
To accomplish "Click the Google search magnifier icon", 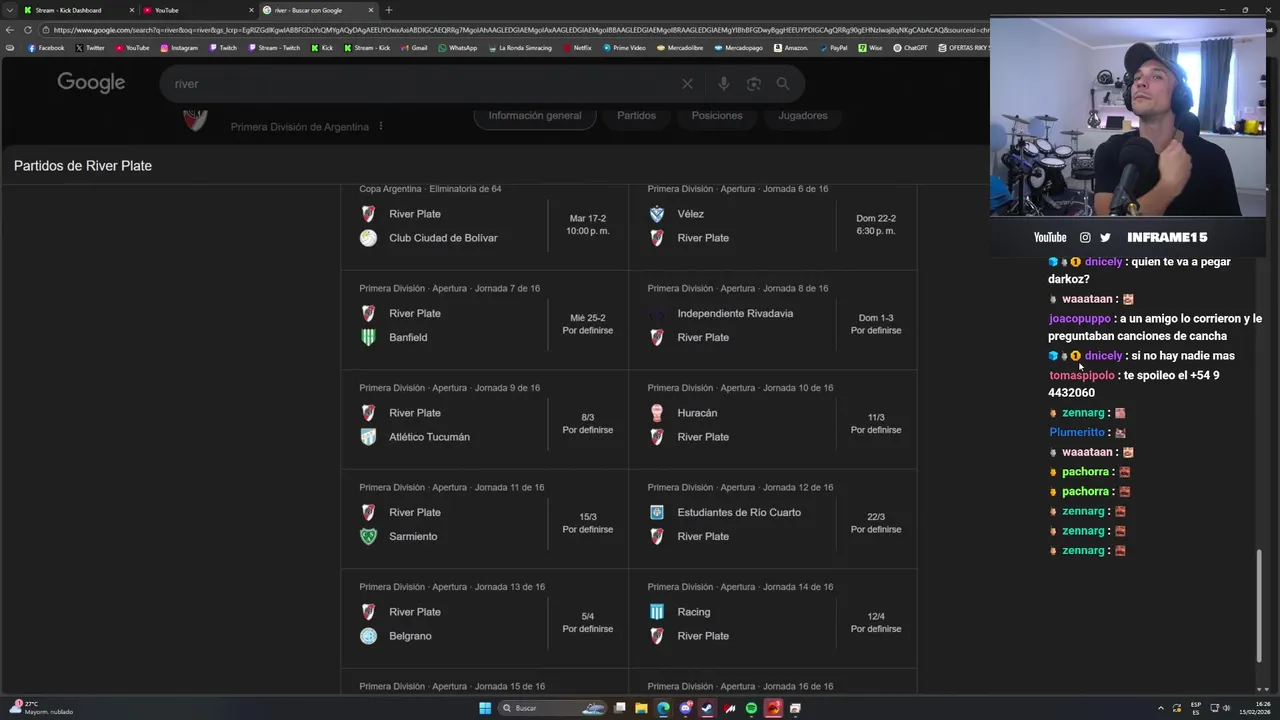I will [783, 84].
